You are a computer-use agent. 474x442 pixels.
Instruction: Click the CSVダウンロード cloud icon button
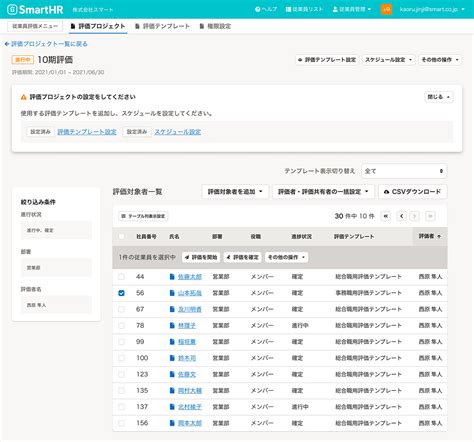(x=412, y=192)
